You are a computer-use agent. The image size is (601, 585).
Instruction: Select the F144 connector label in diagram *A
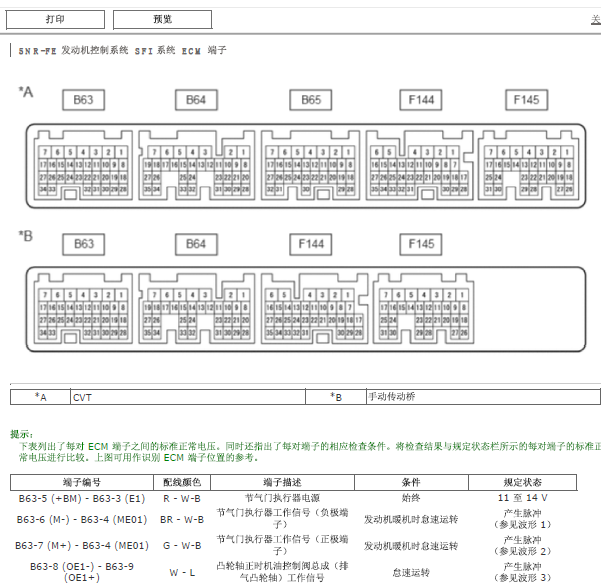[x=421, y=100]
